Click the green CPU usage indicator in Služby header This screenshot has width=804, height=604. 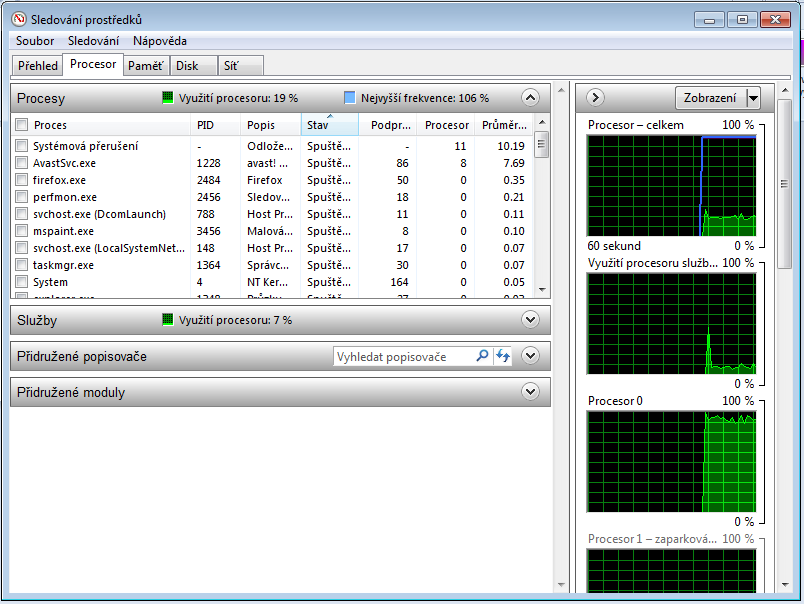[168, 319]
